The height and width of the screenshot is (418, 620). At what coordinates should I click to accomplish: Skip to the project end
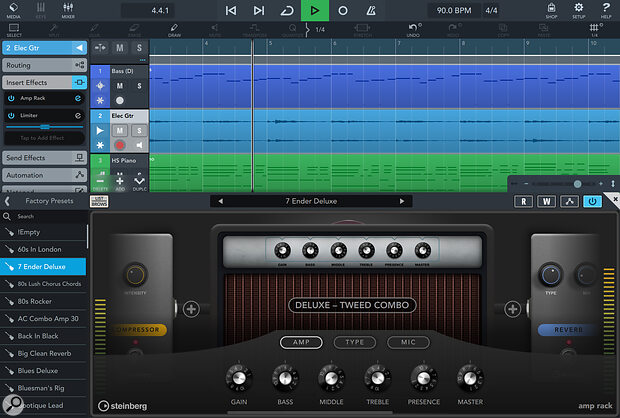pyautogui.click(x=259, y=11)
